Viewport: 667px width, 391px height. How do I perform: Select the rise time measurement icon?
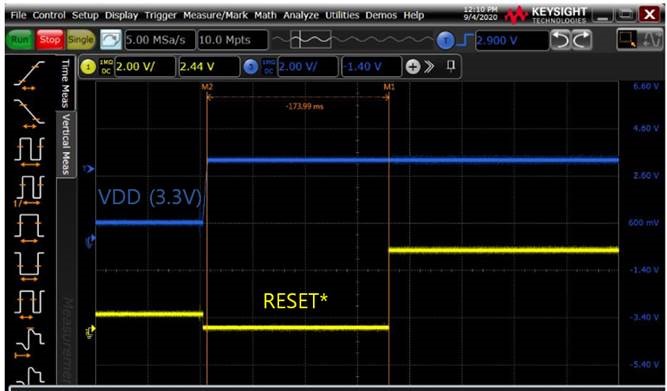29,76
